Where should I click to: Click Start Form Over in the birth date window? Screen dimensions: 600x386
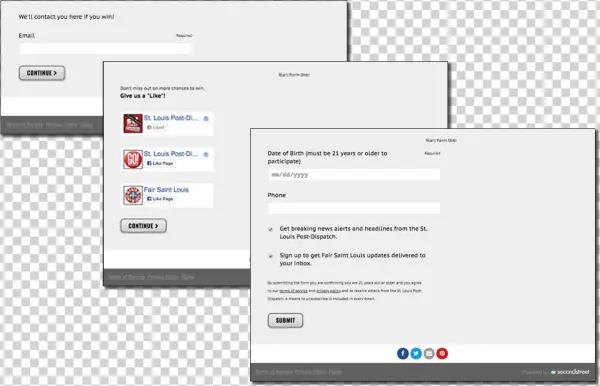tap(441, 140)
